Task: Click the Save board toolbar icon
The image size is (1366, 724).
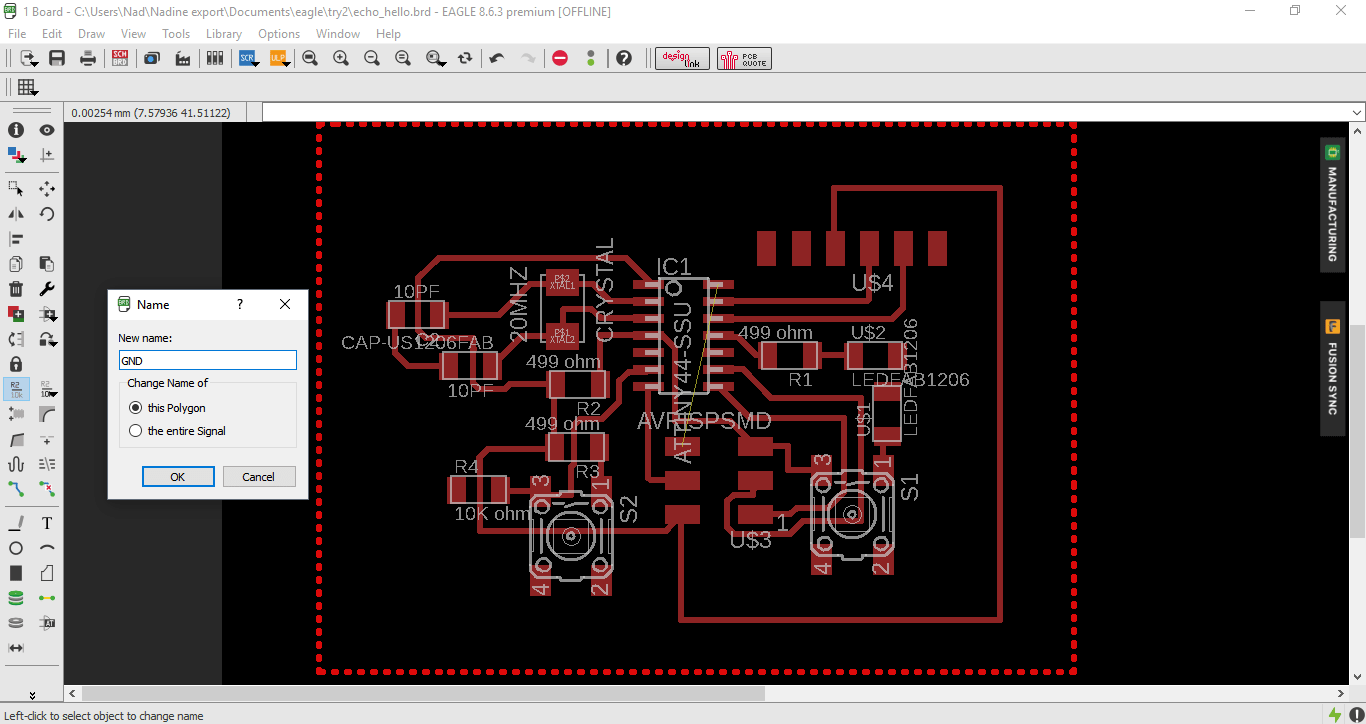Action: tap(57, 58)
